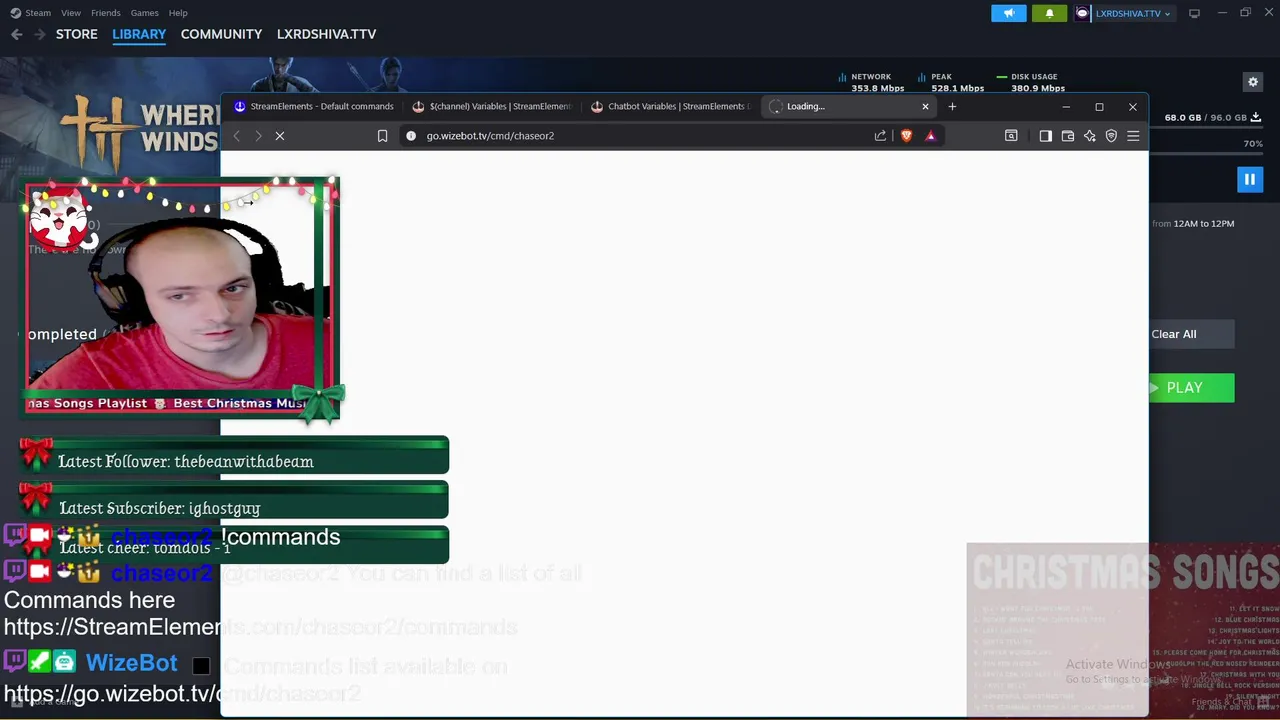Click the download icon next to 96.0 GB
The width and height of the screenshot is (1280, 720).
[1255, 117]
